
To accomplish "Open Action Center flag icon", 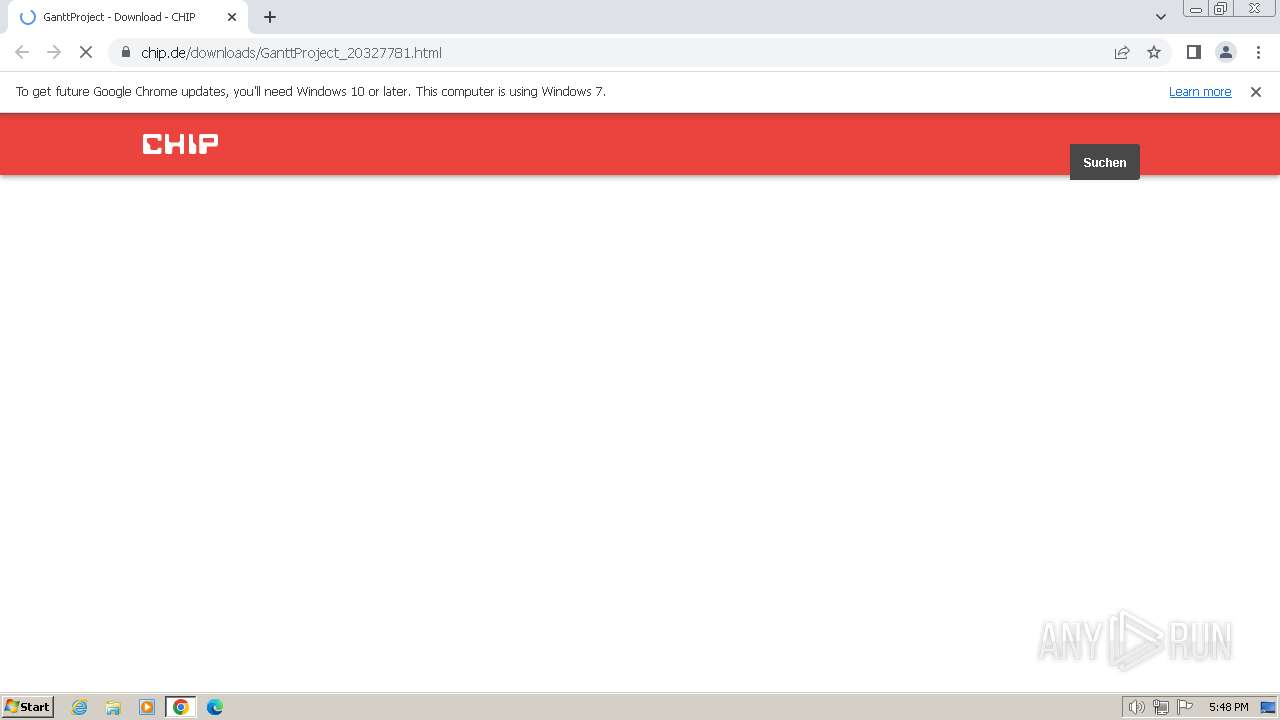I will click(x=1185, y=707).
